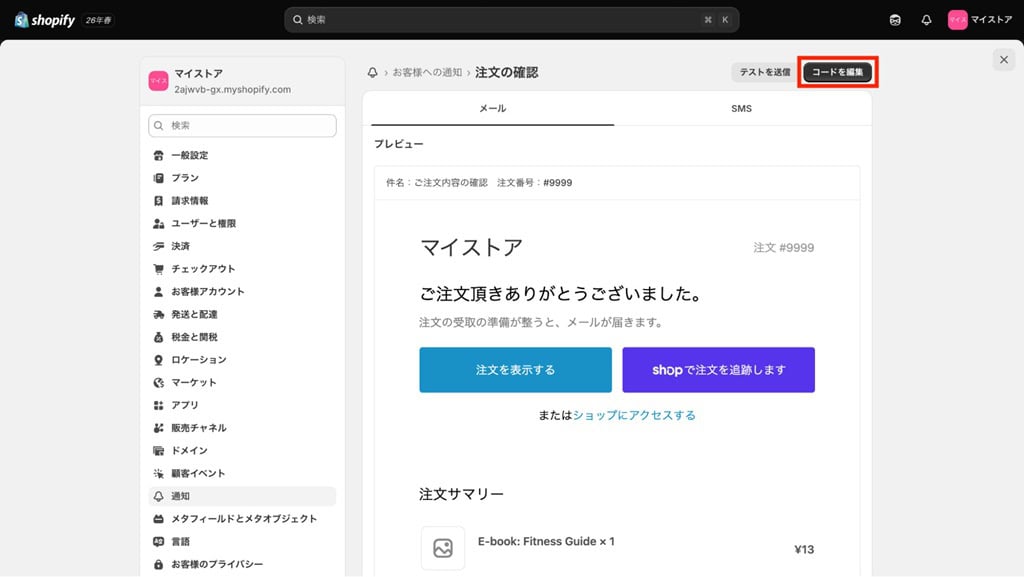Image resolution: width=1024 pixels, height=577 pixels.
Task: Open the マイストア account menu in top bar
Action: point(980,20)
